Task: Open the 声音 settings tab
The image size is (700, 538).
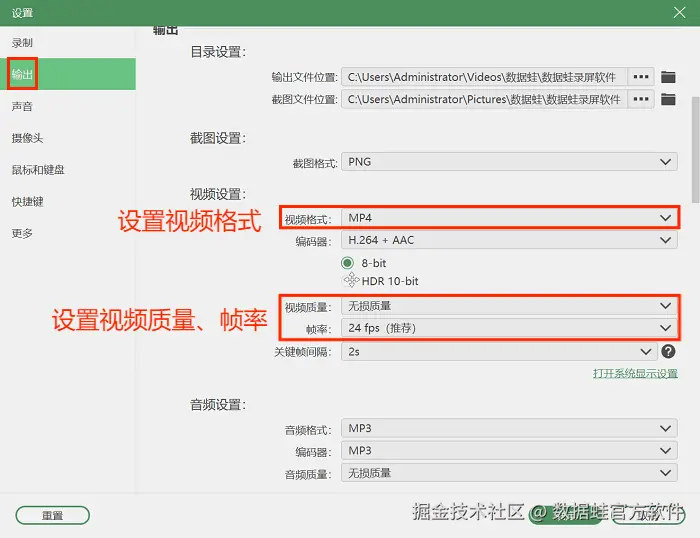Action: 68,106
